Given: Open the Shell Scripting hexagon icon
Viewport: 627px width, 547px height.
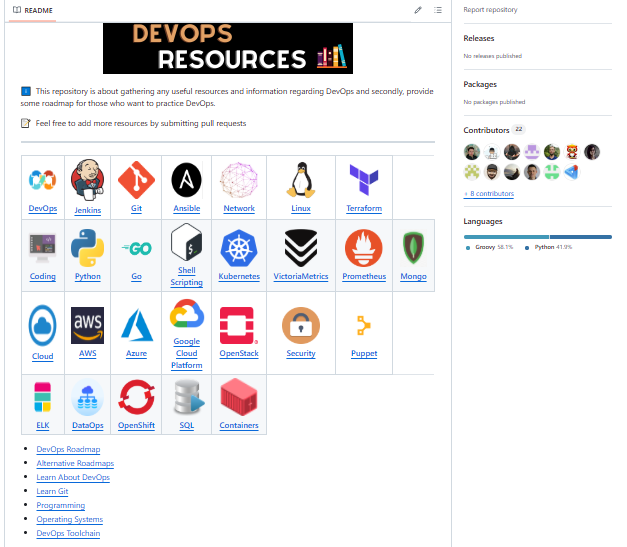Looking at the screenshot, I should pyautogui.click(x=186, y=242).
